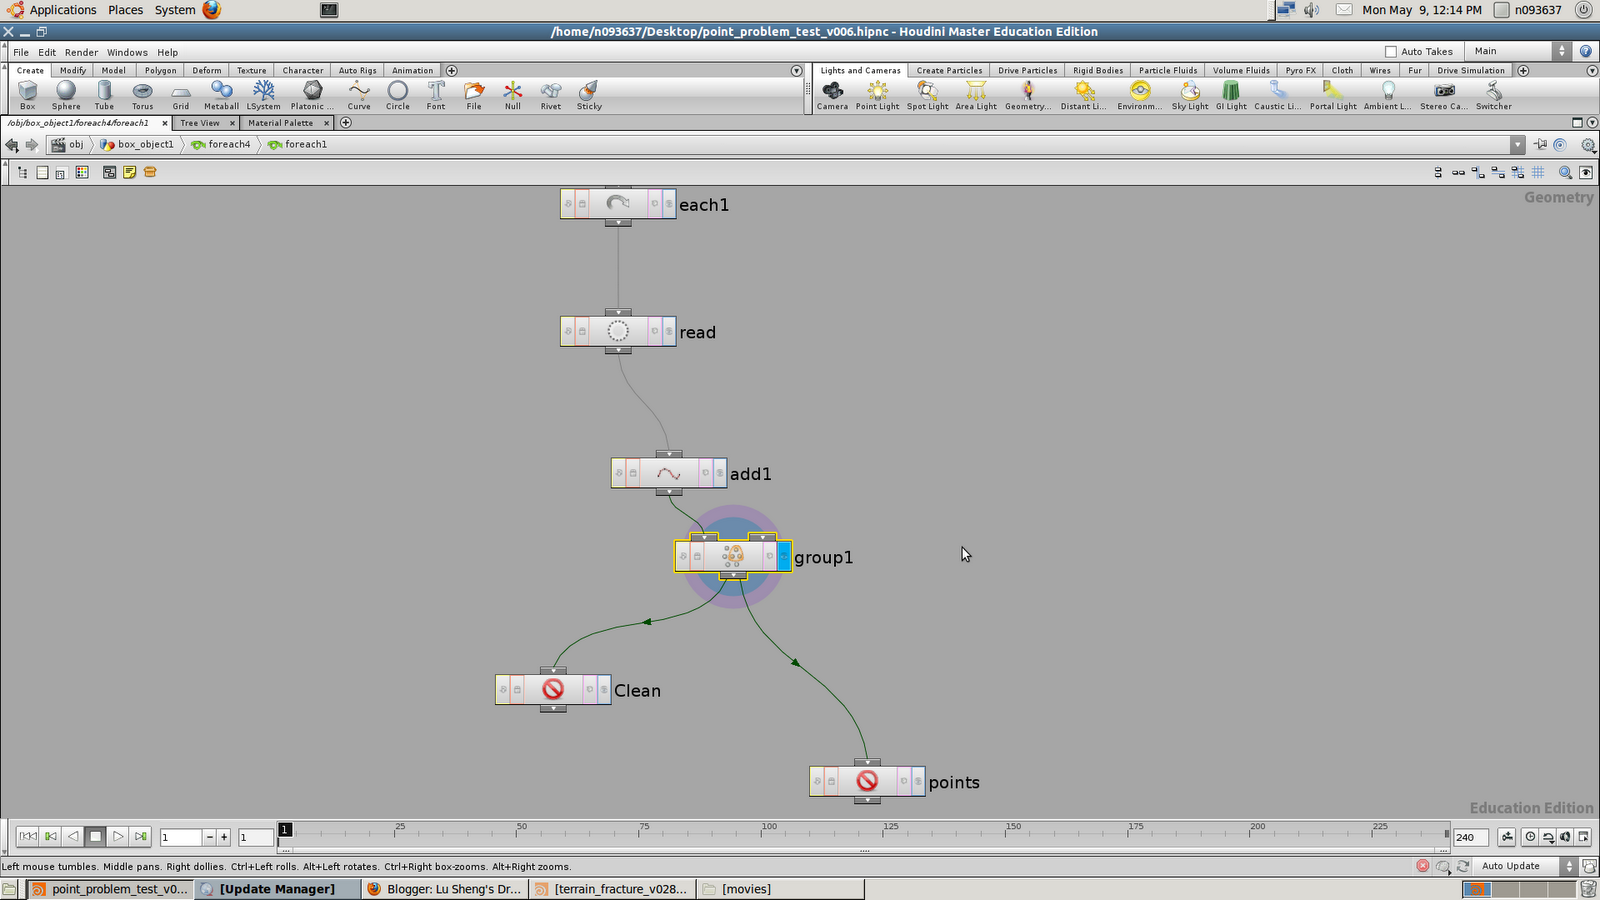
Task: Add a Point Light from the shelf
Action: click(x=877, y=95)
